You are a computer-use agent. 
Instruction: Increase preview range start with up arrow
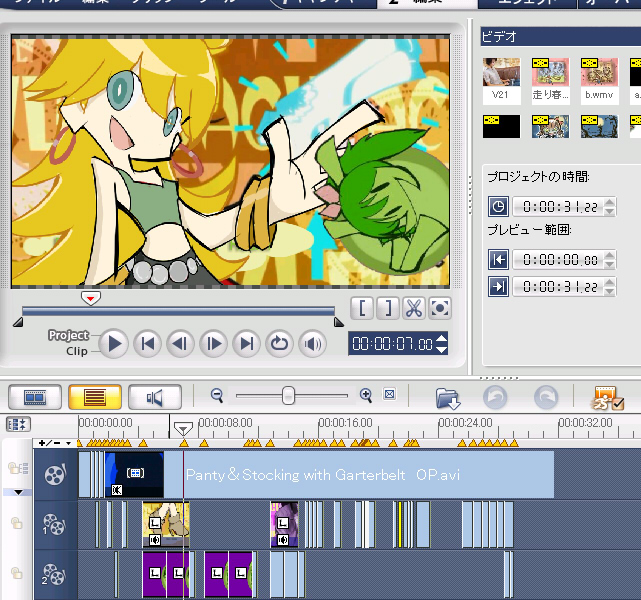point(610,255)
